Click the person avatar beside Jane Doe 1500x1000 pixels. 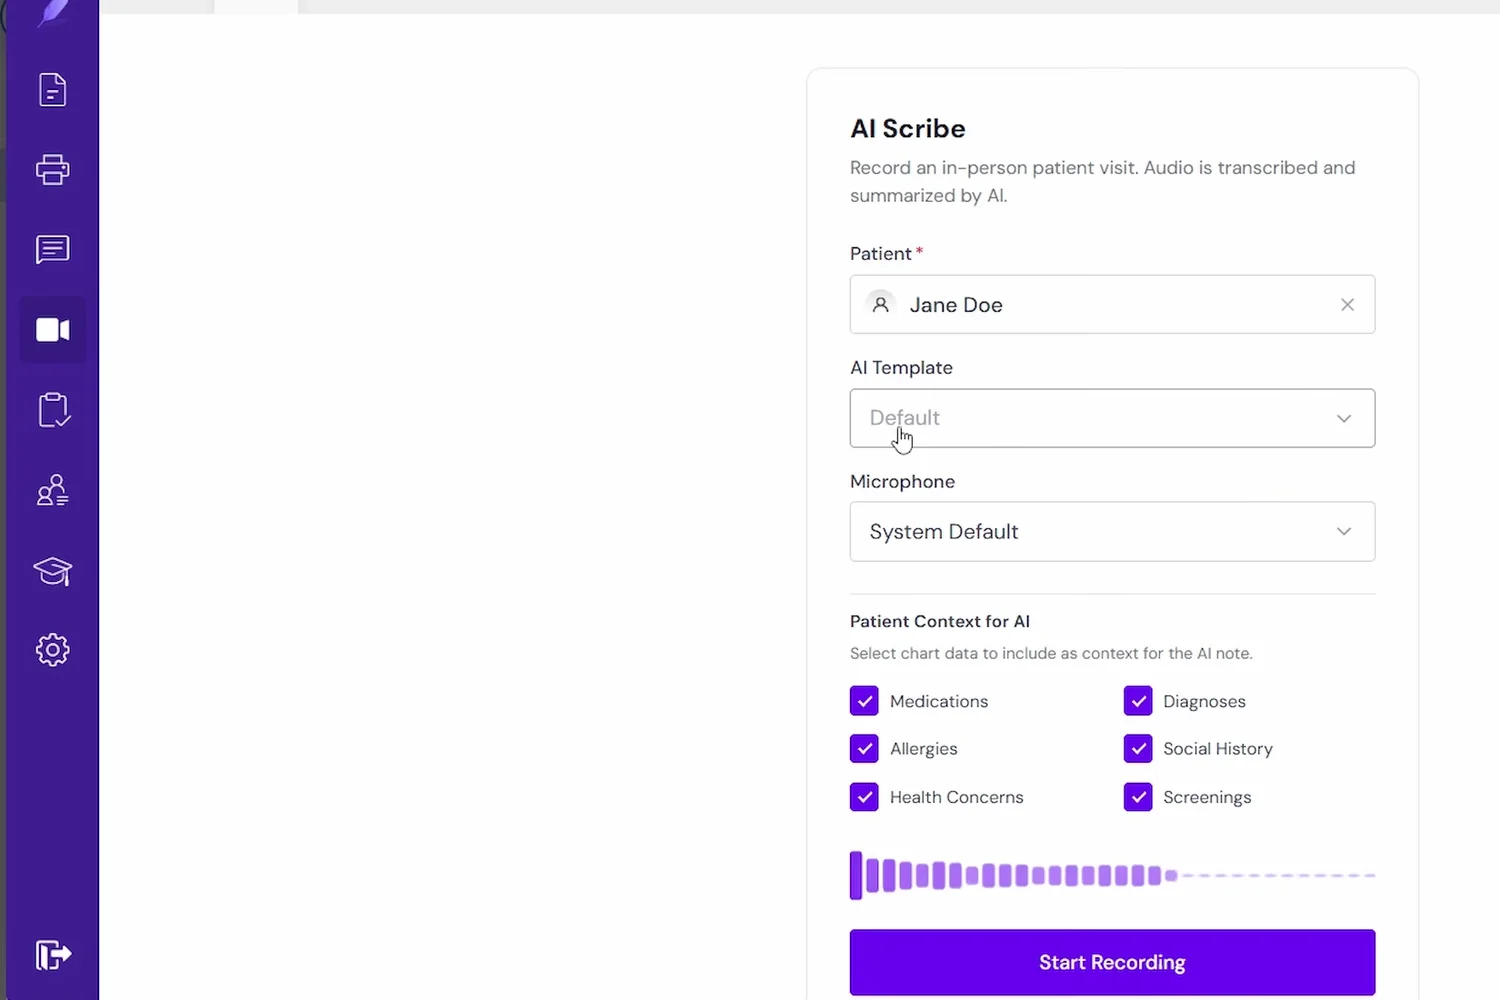[x=880, y=304]
